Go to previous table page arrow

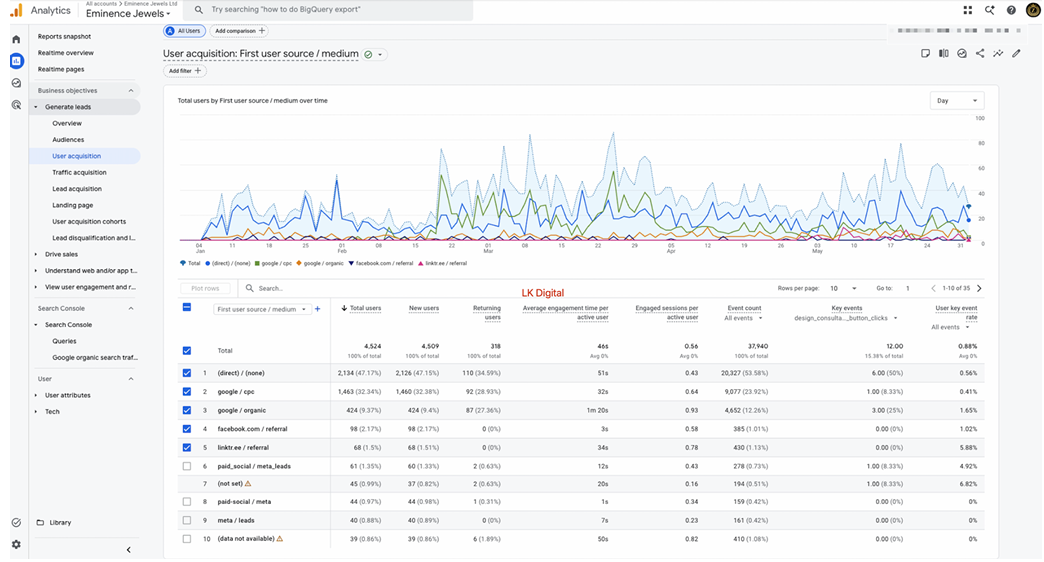pyautogui.click(x=933, y=288)
